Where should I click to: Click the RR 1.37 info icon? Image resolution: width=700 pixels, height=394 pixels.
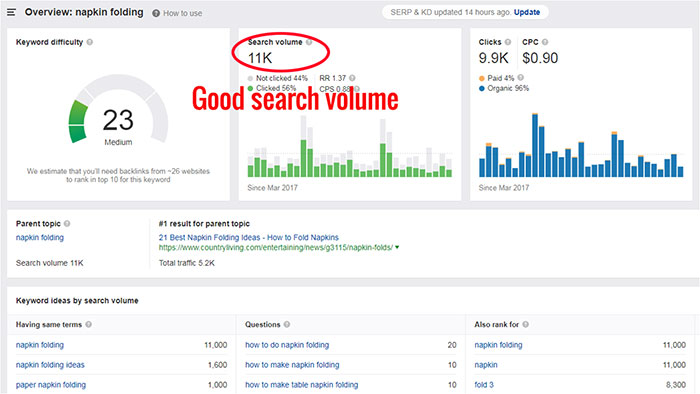pyautogui.click(x=352, y=78)
